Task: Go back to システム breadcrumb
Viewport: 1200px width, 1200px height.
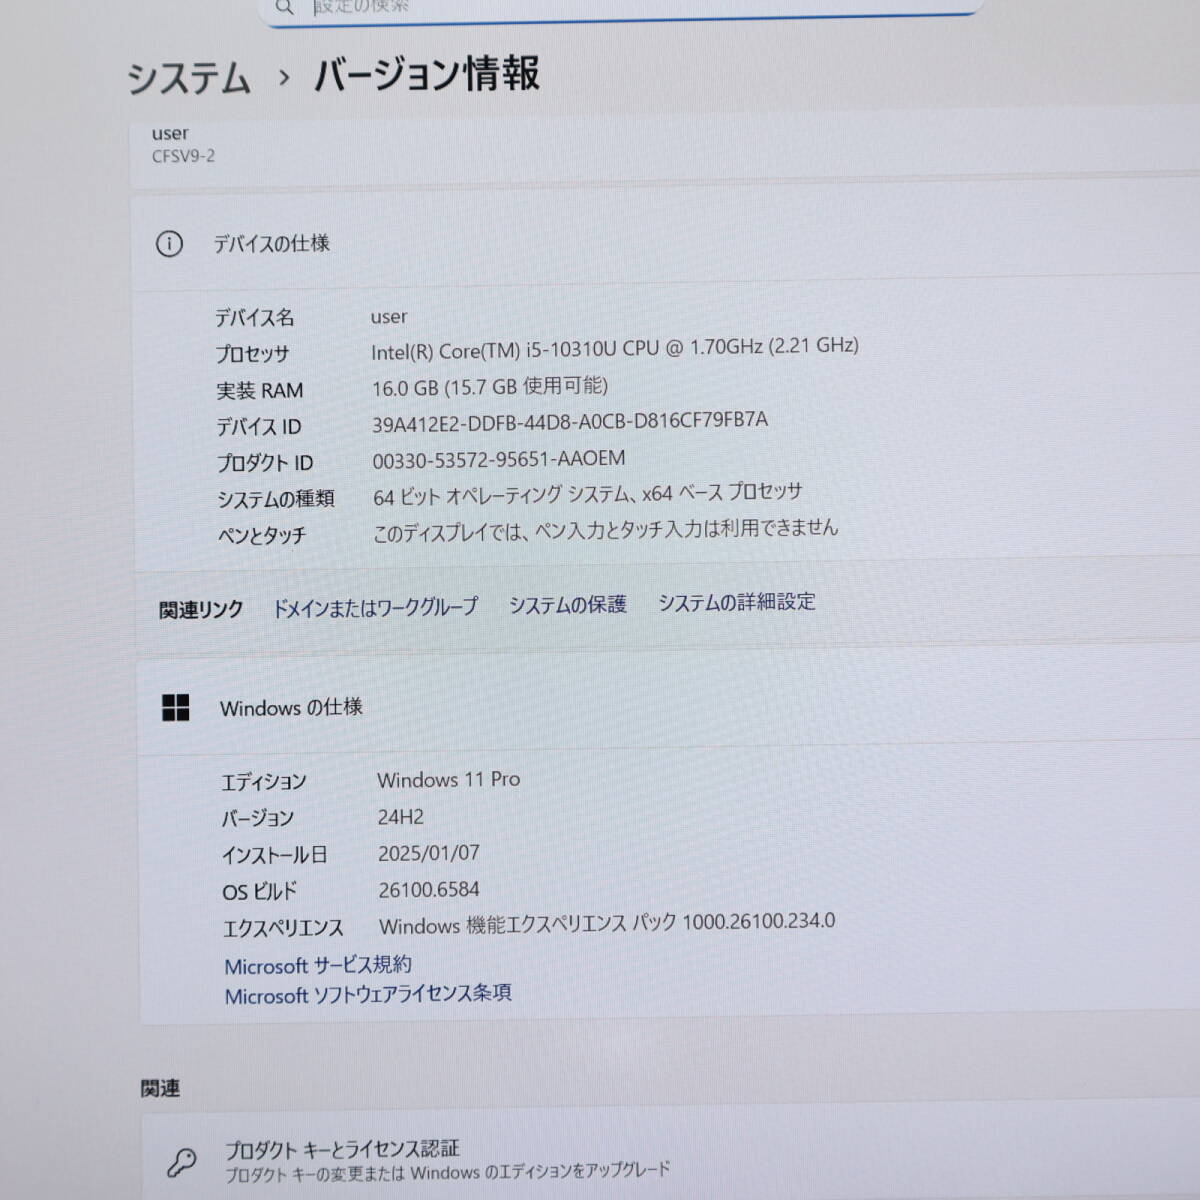Action: coord(188,78)
